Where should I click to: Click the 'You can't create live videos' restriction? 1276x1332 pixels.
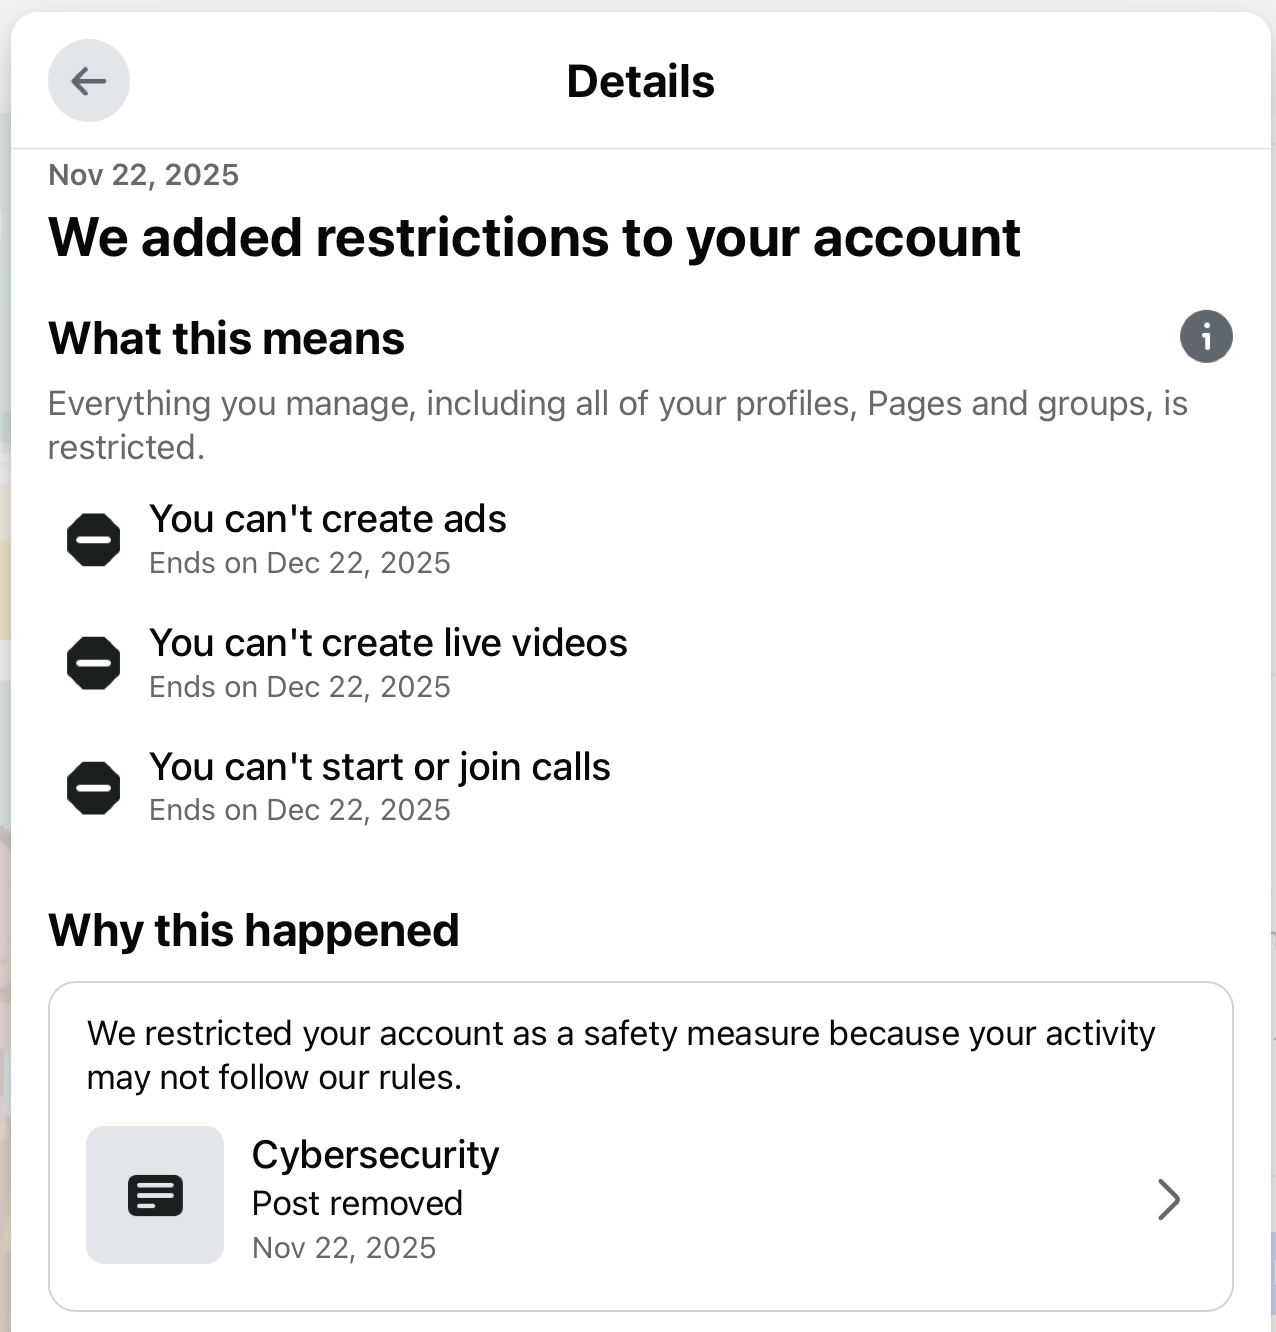coord(389,643)
